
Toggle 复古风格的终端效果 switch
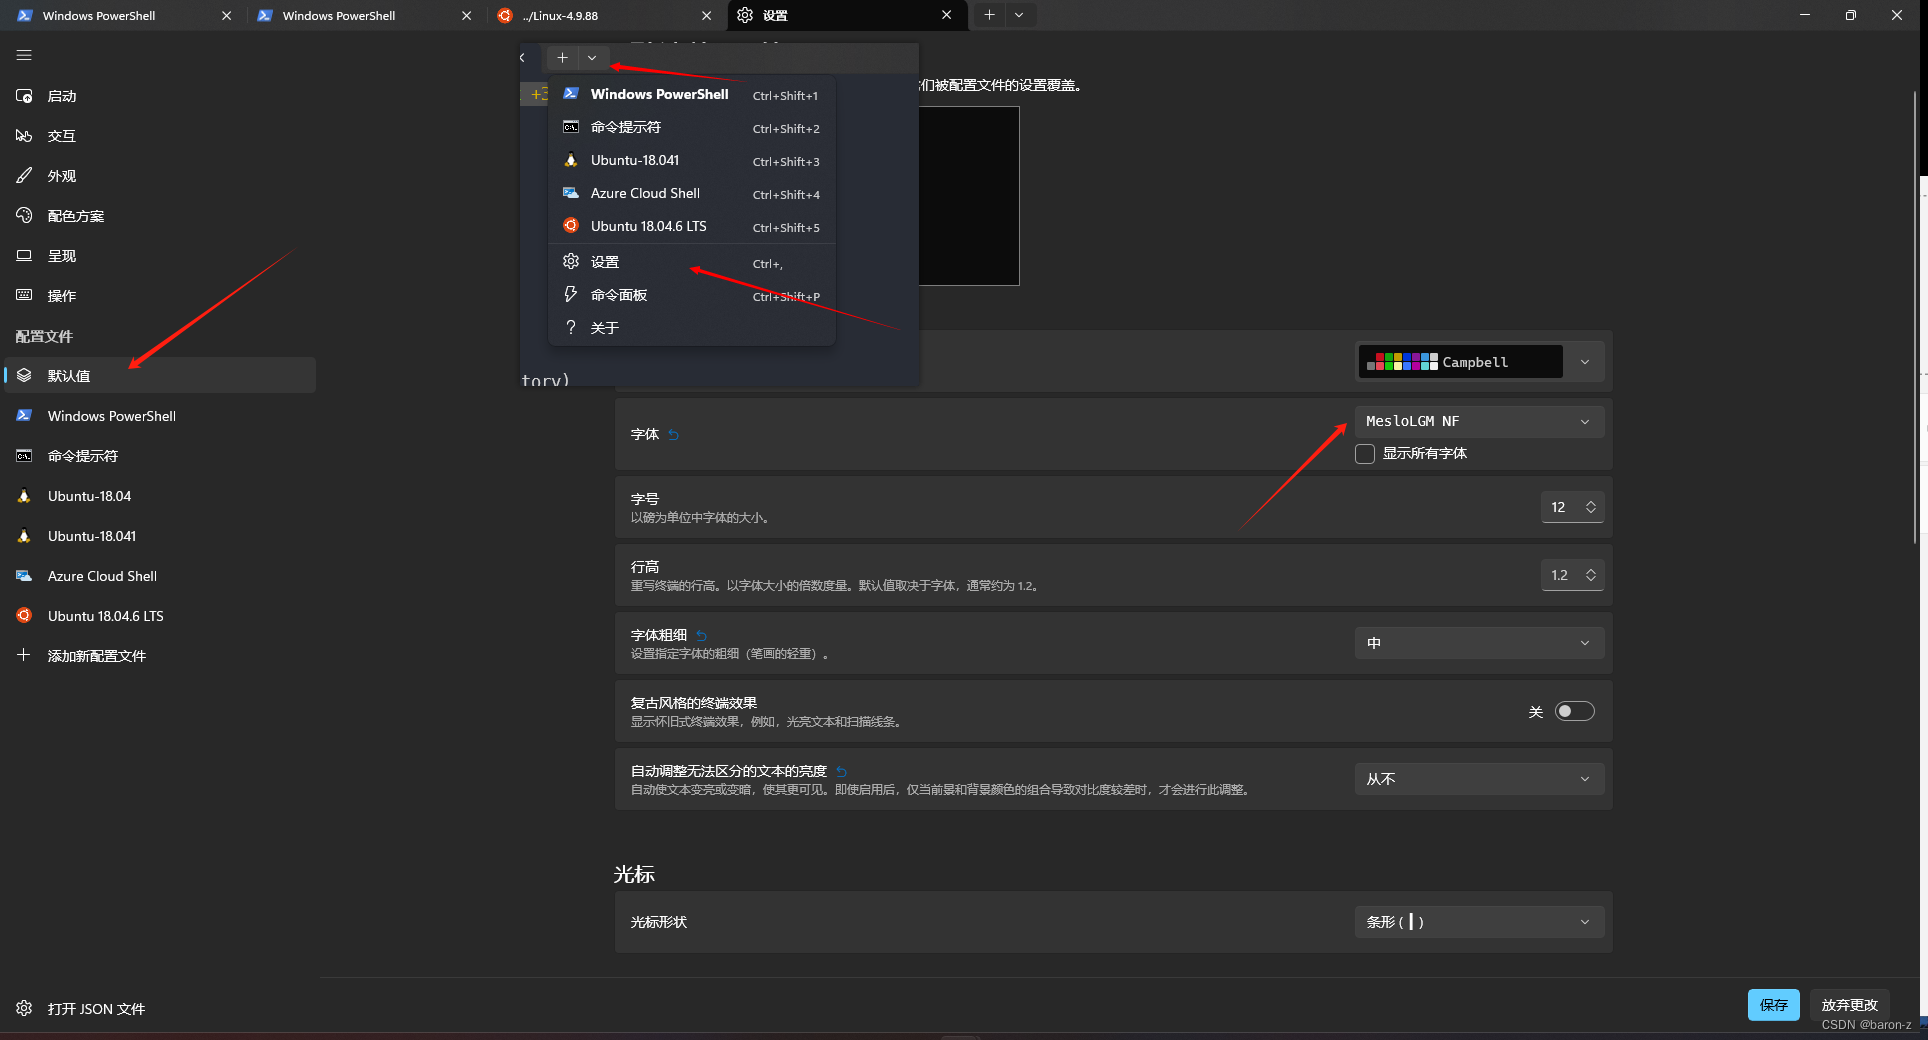(x=1575, y=711)
